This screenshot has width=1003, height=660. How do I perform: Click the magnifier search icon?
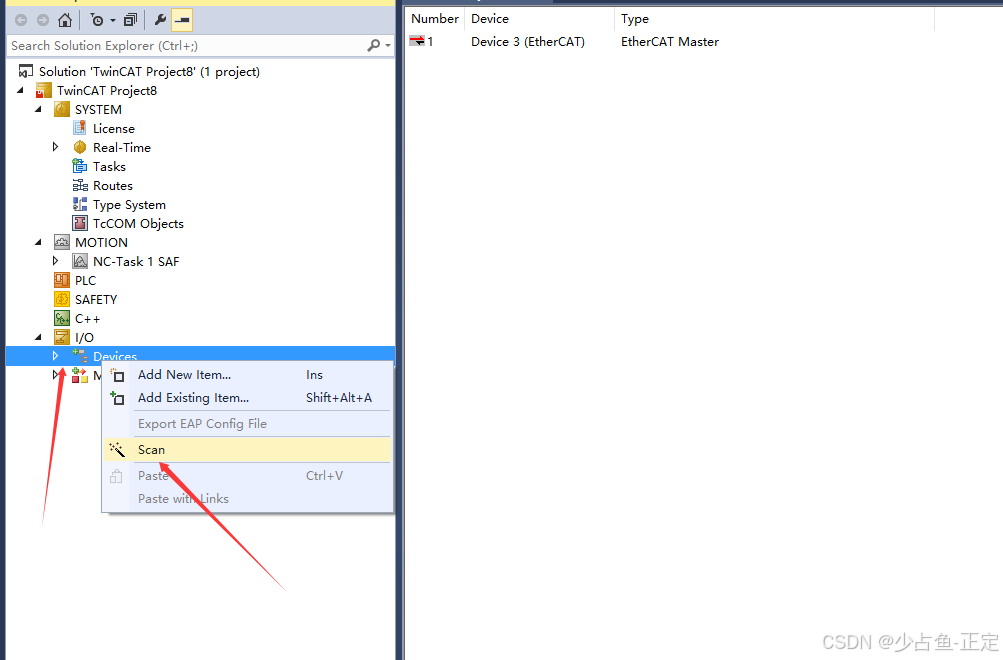(x=374, y=45)
